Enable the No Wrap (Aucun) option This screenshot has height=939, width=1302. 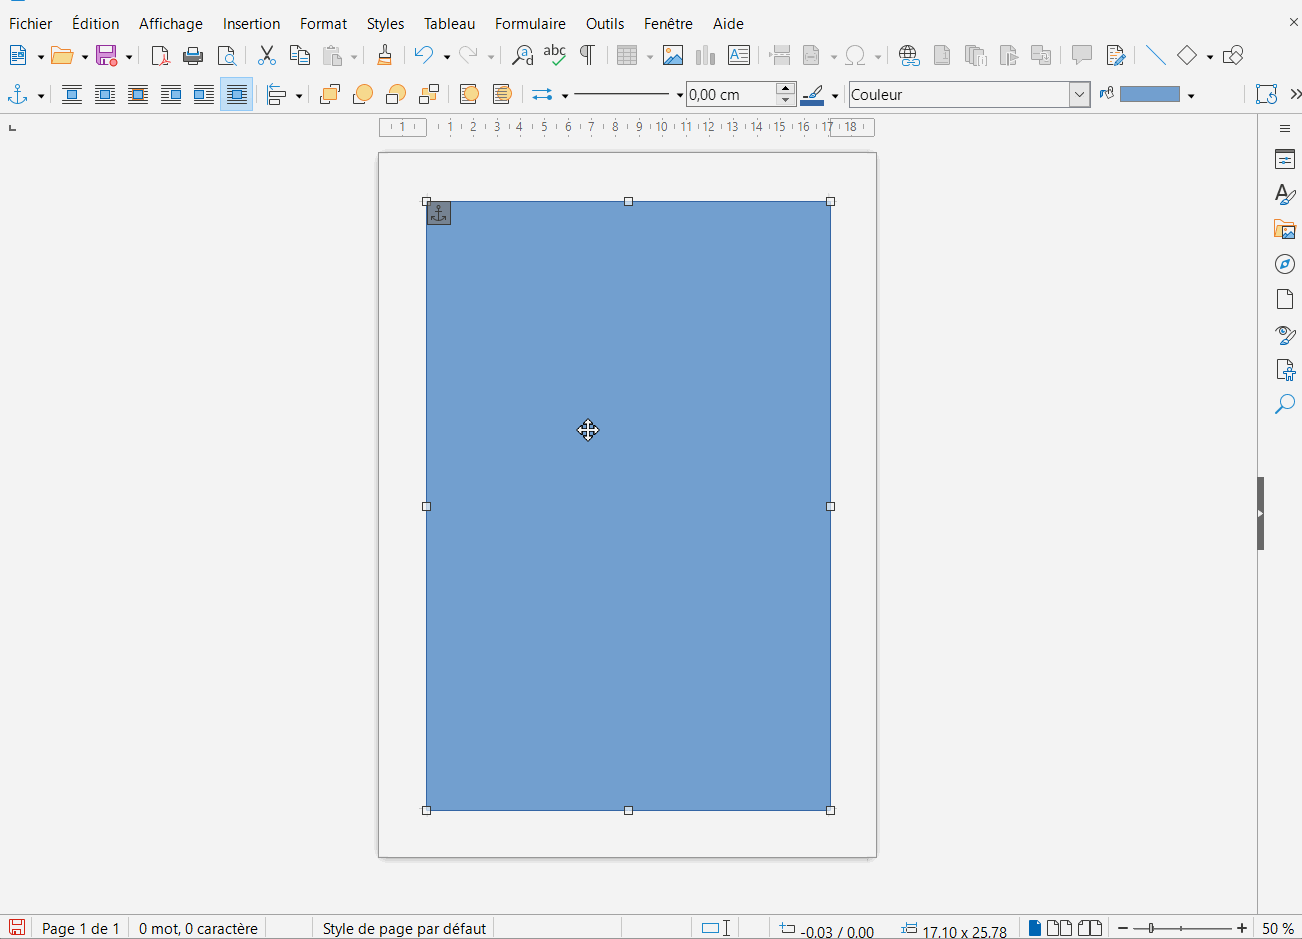click(x=72, y=95)
